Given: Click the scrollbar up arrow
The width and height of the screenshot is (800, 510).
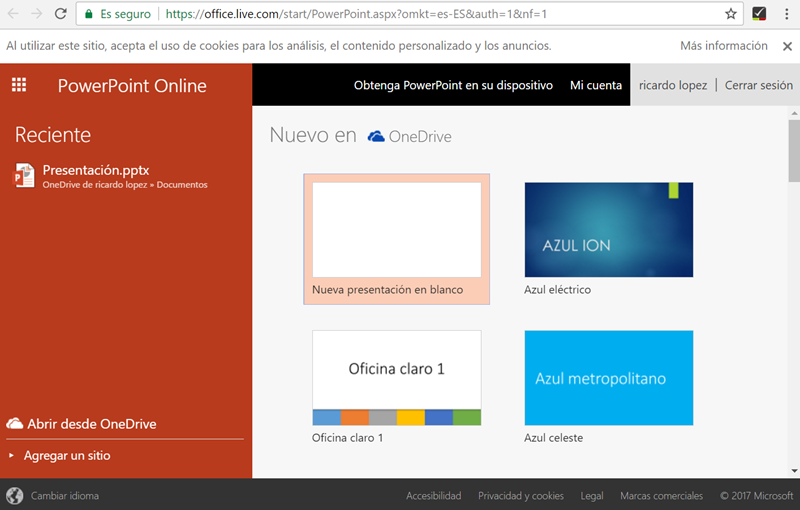Looking at the screenshot, I should point(794,113).
